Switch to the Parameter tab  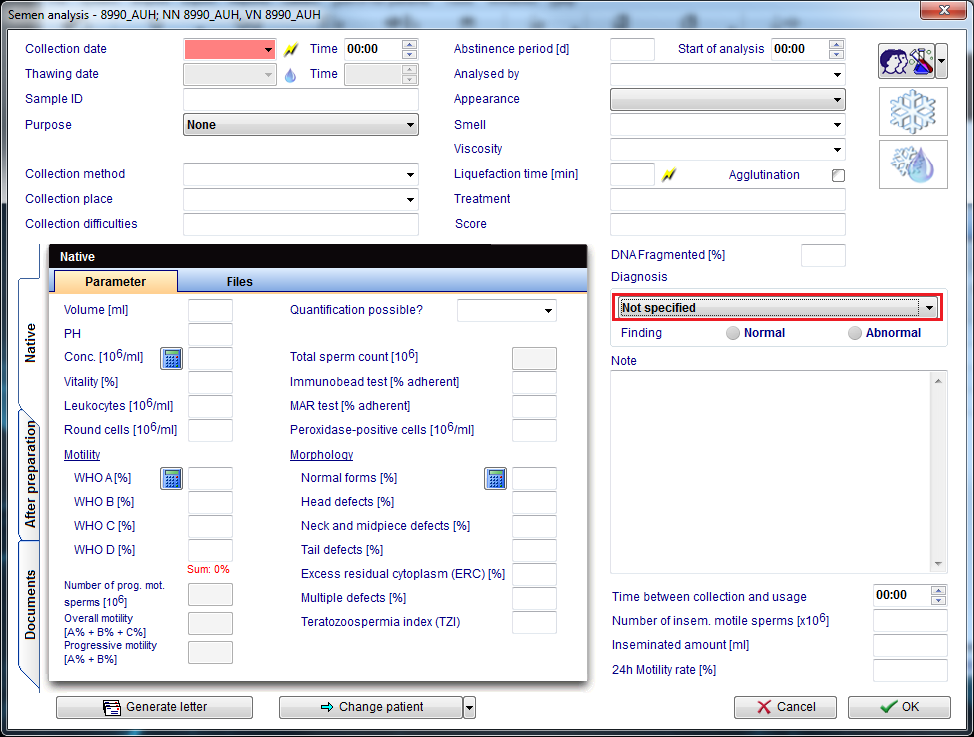tap(116, 282)
